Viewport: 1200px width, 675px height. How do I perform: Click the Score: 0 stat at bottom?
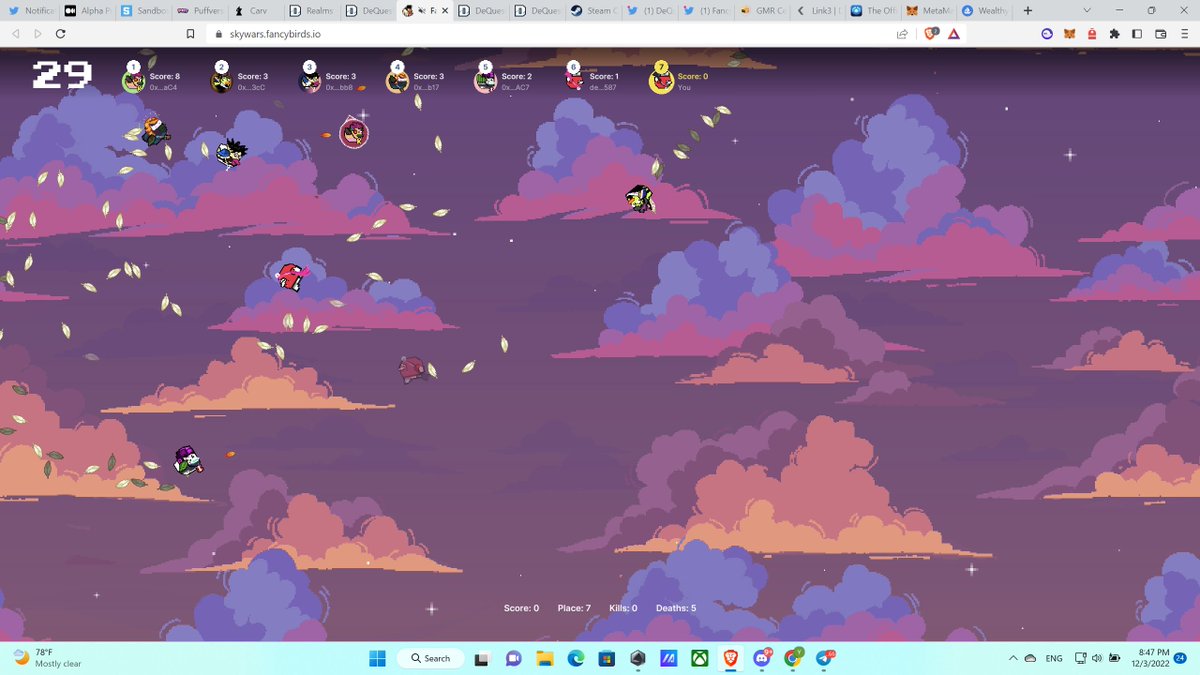[x=521, y=608]
